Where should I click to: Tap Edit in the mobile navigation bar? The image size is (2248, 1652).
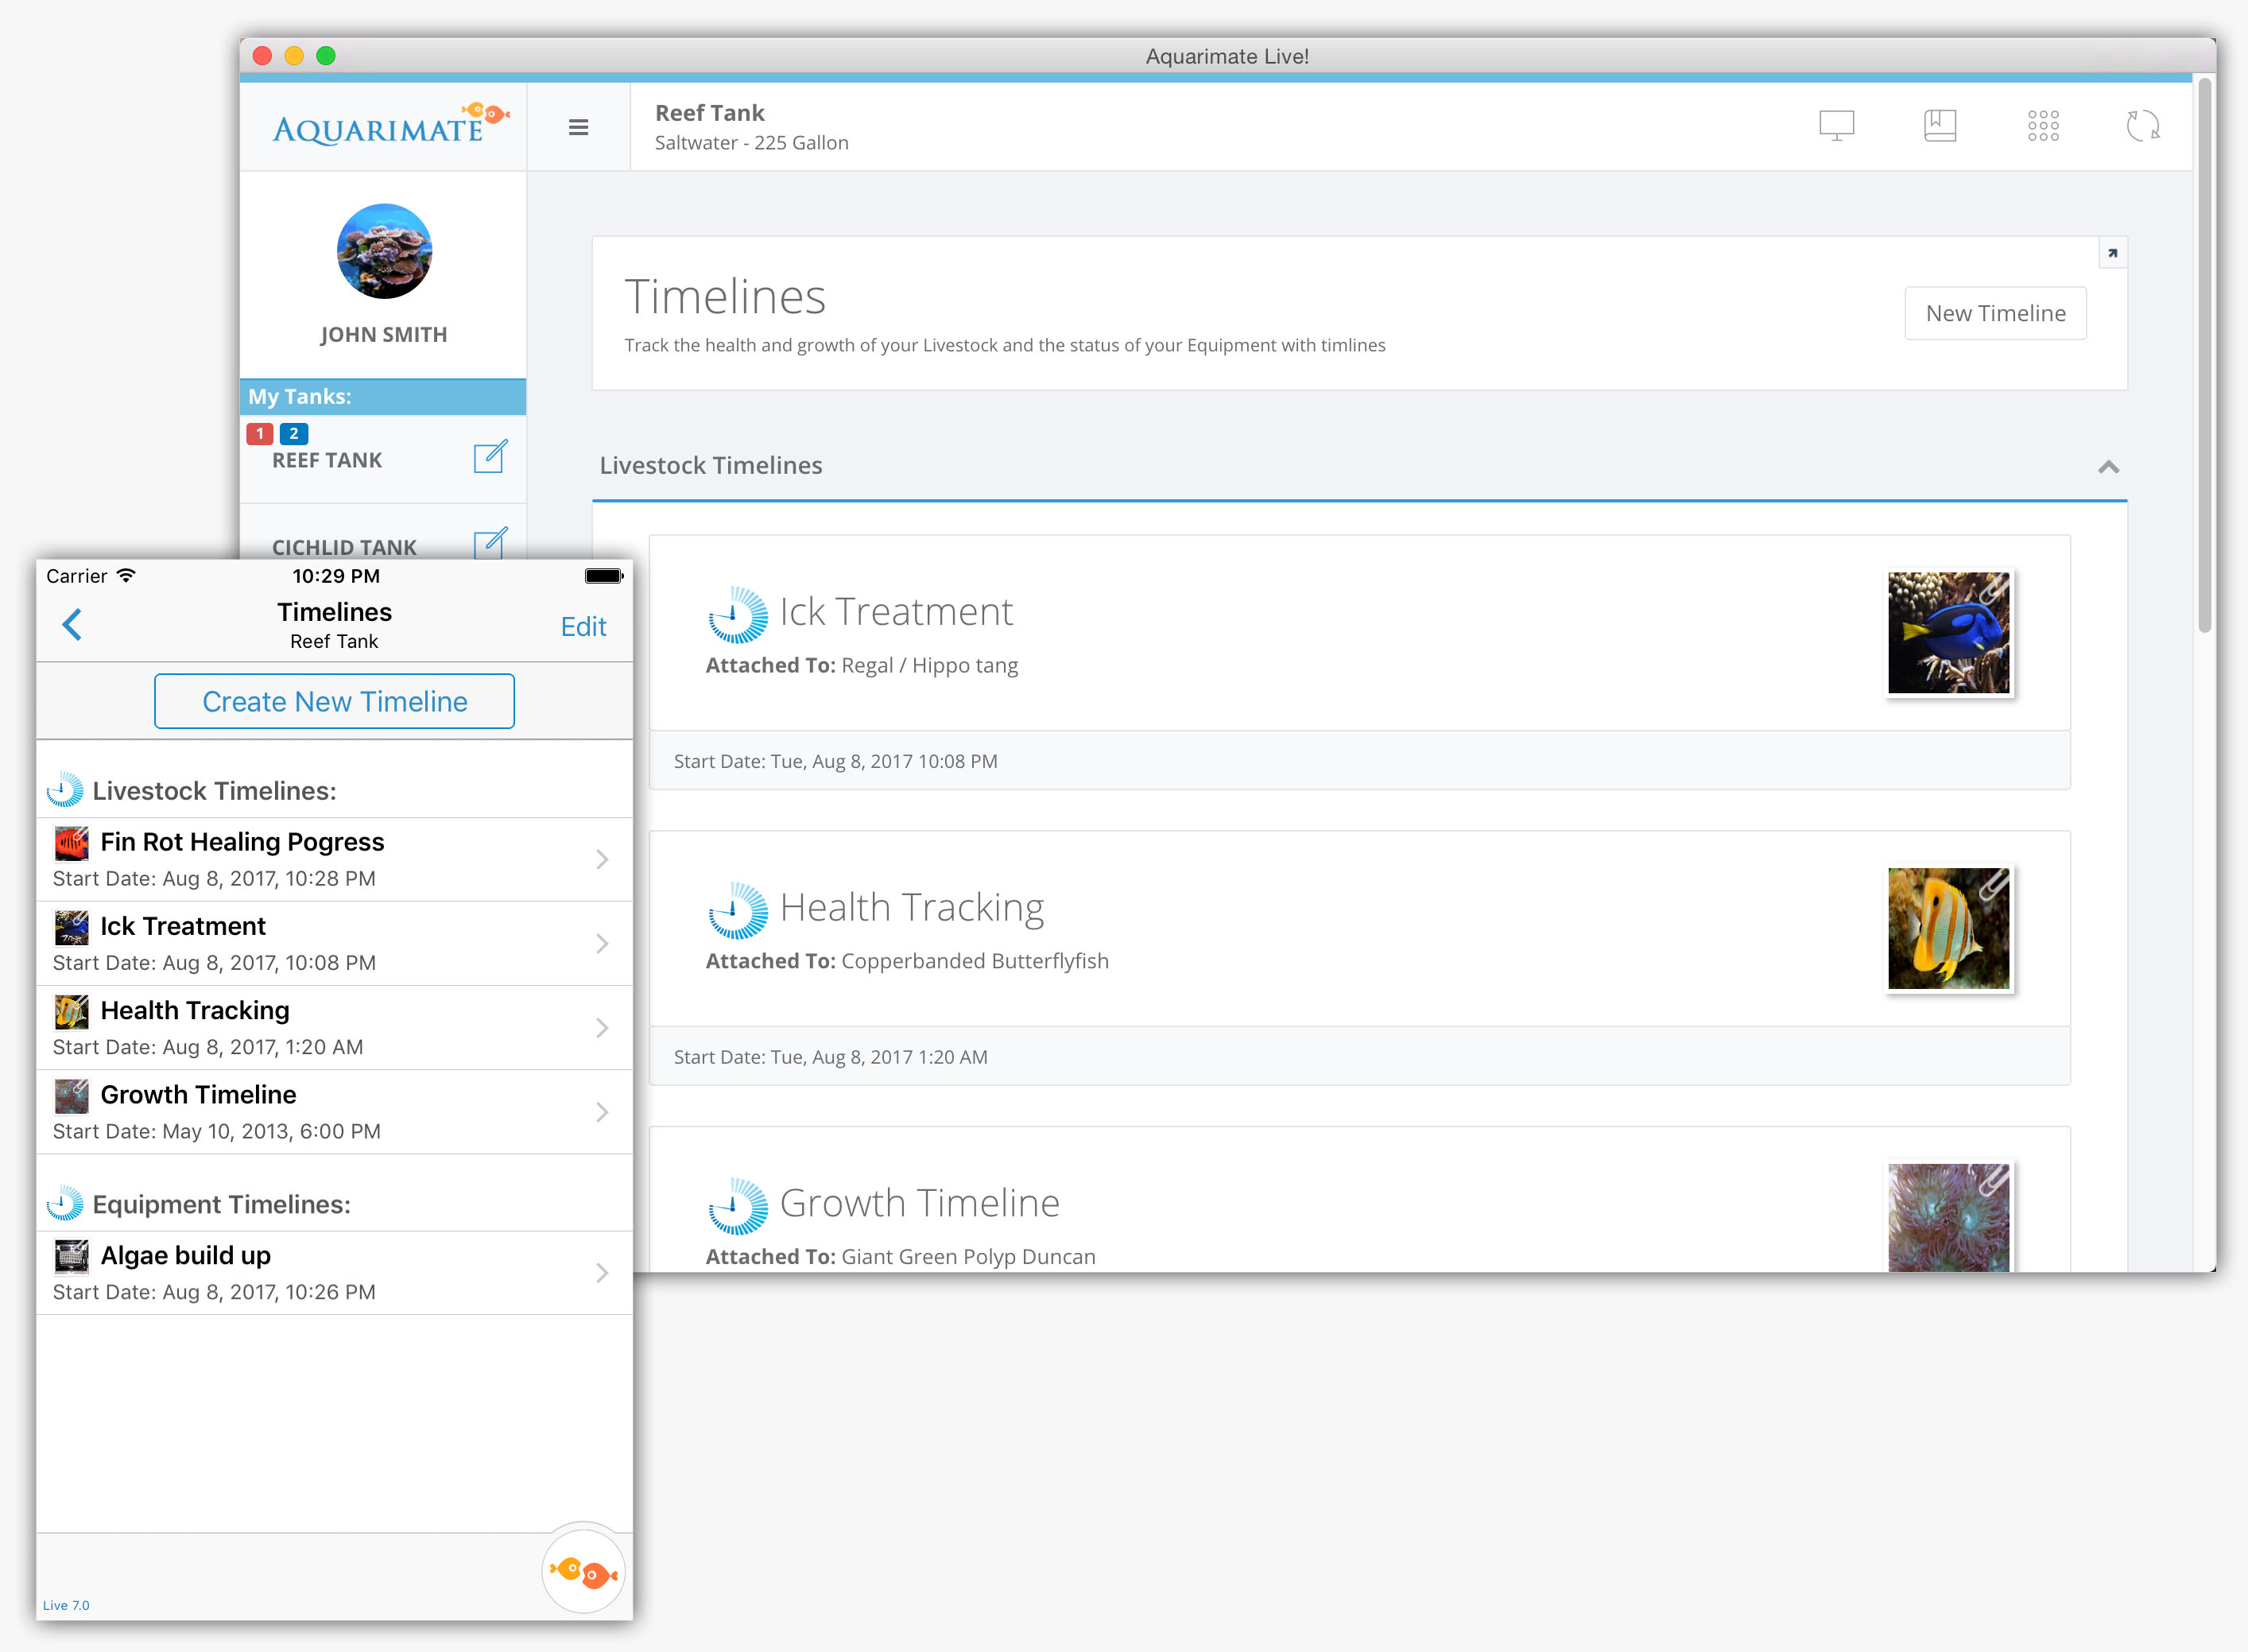tap(583, 626)
